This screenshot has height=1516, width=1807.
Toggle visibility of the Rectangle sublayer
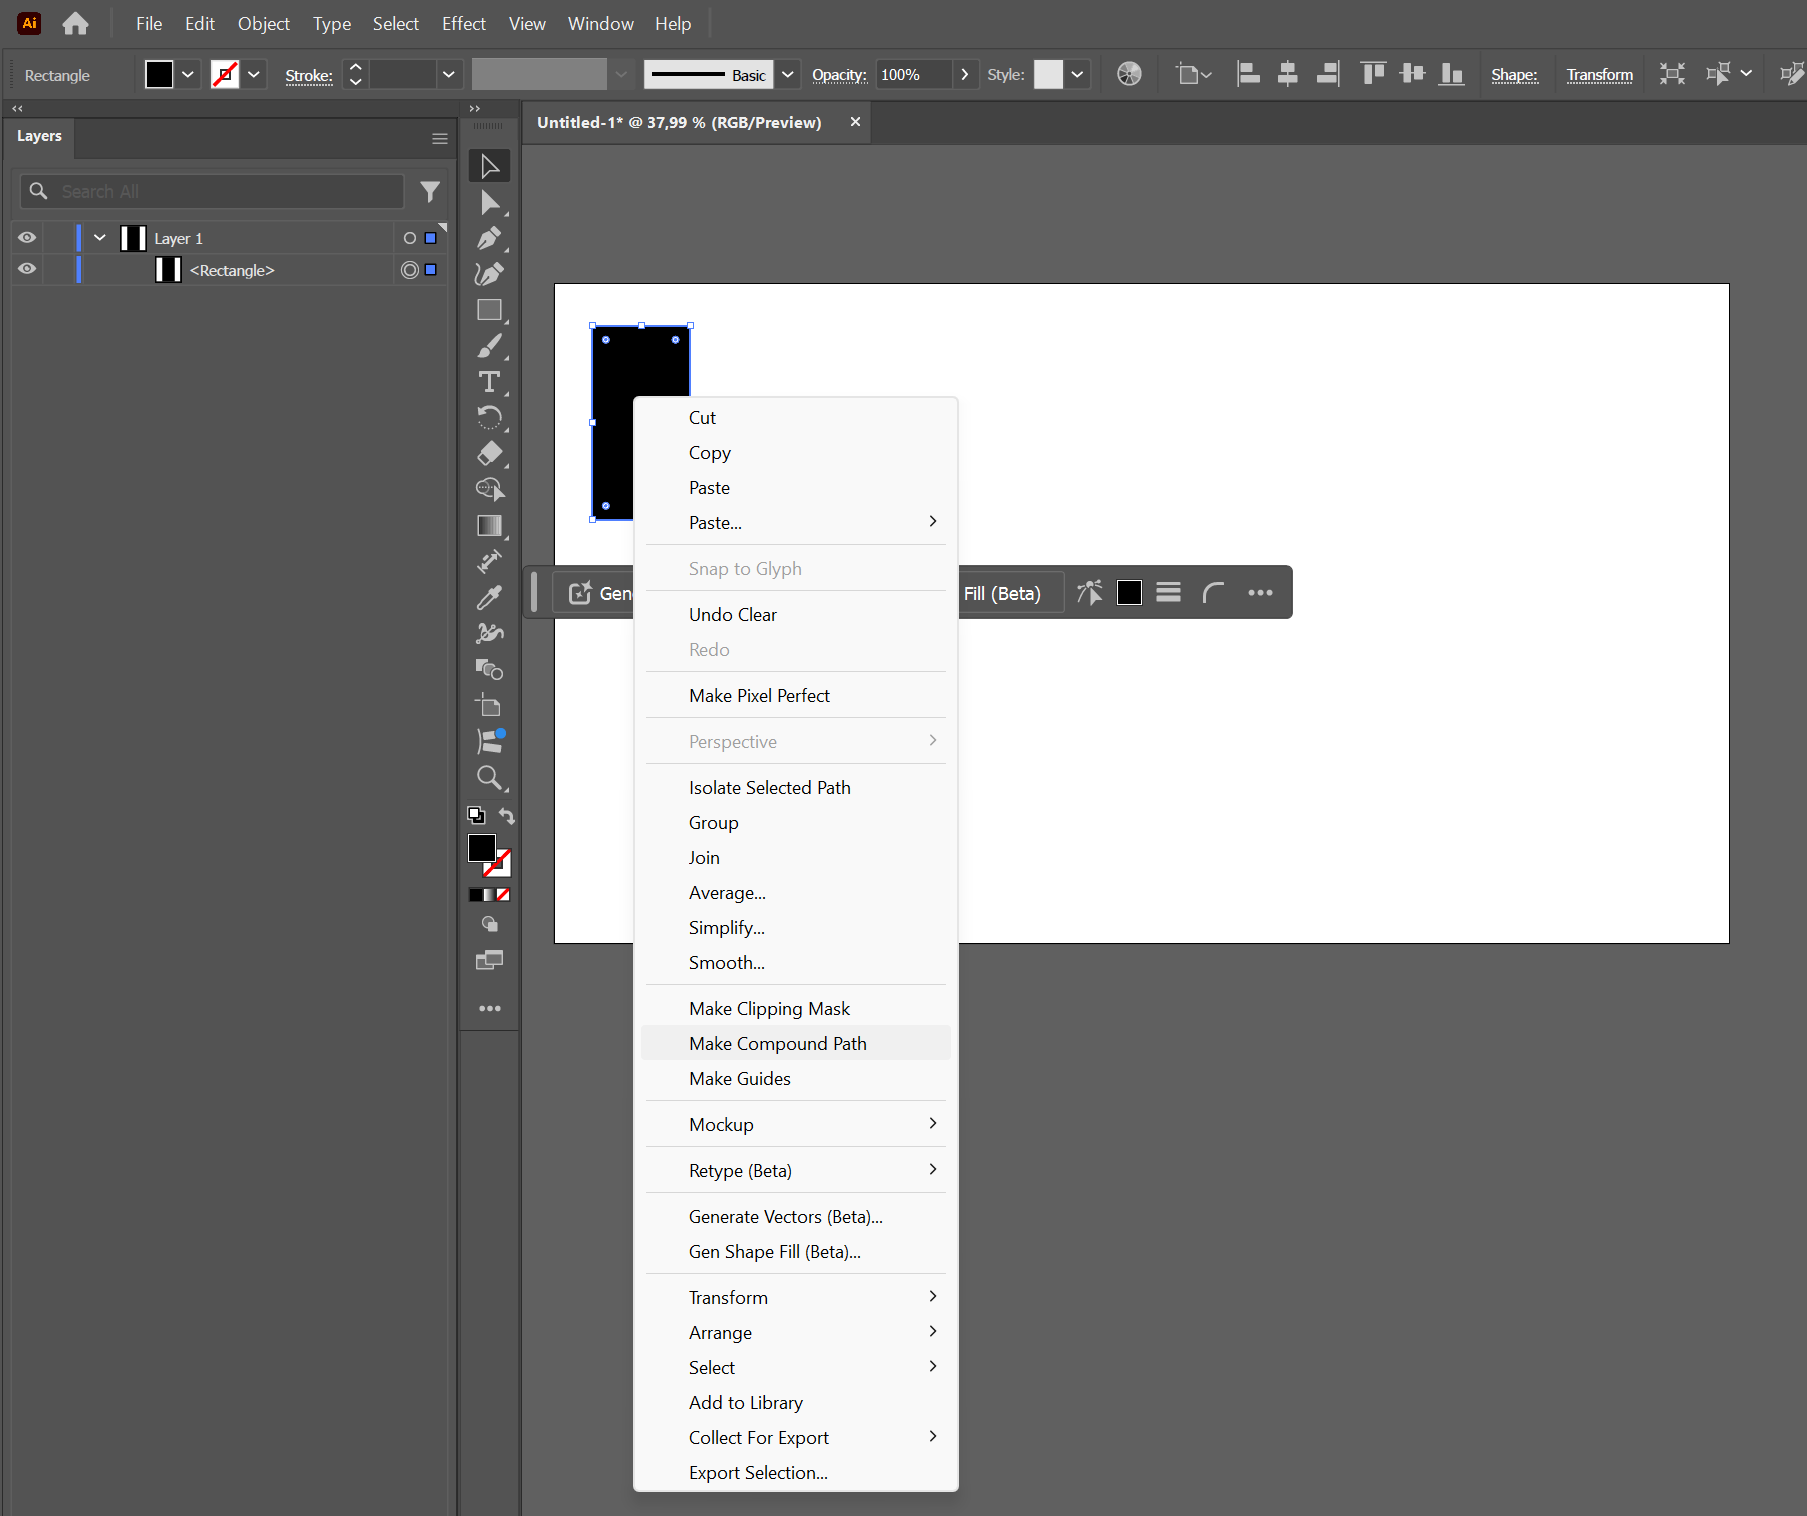point(27,269)
